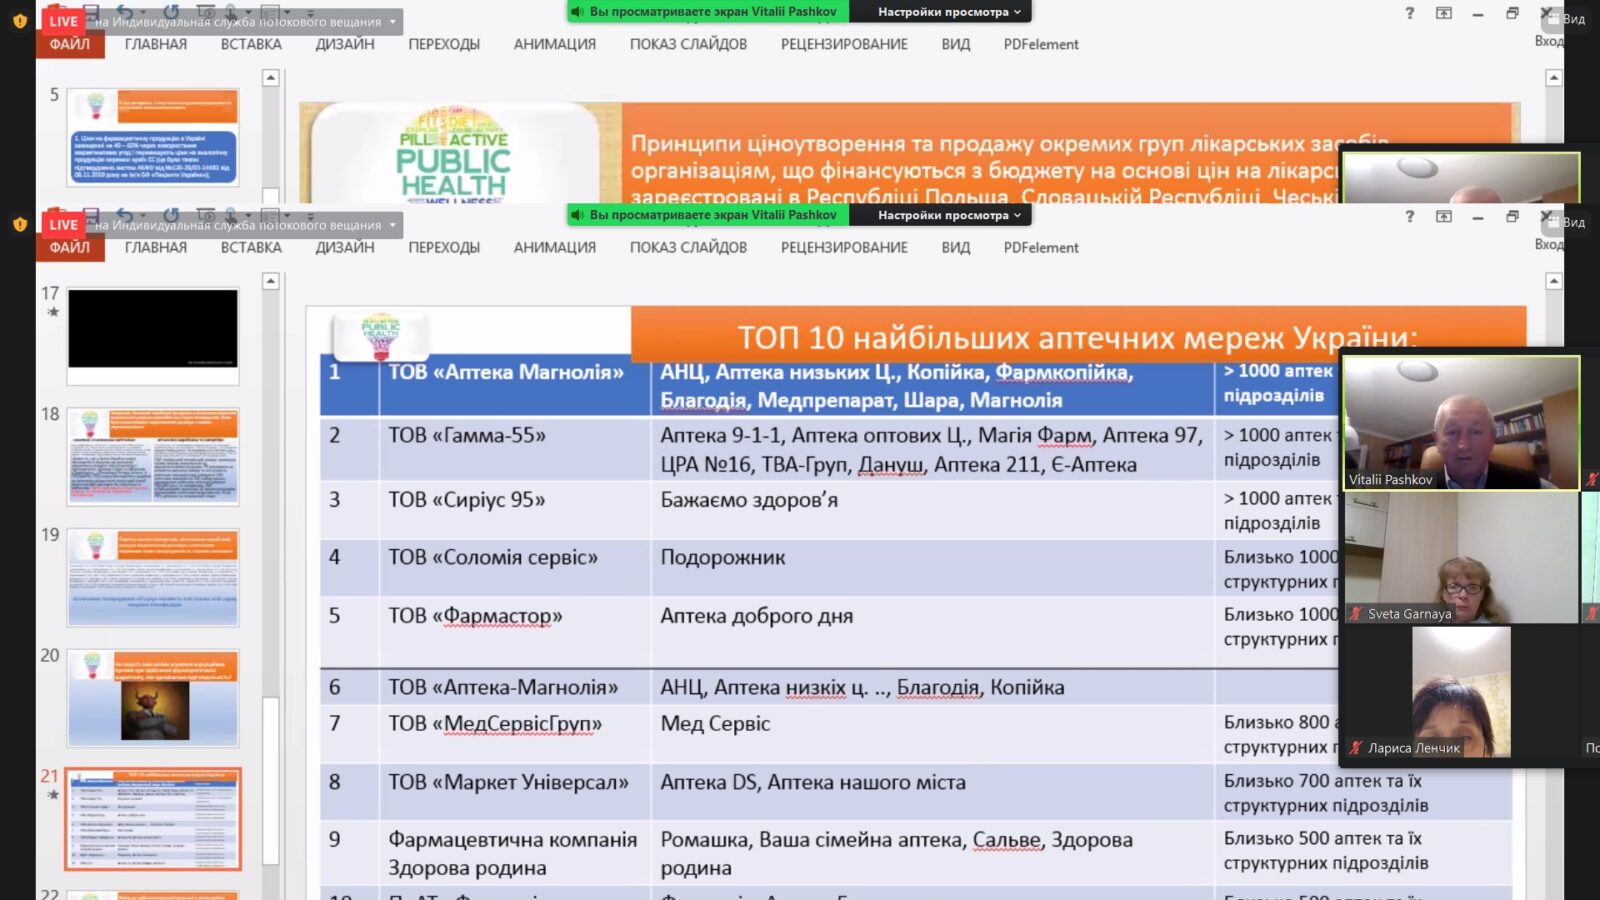1600x900 pixels.
Task: Click the muted microphone icon for Лариса Ленчик
Action: [1356, 748]
